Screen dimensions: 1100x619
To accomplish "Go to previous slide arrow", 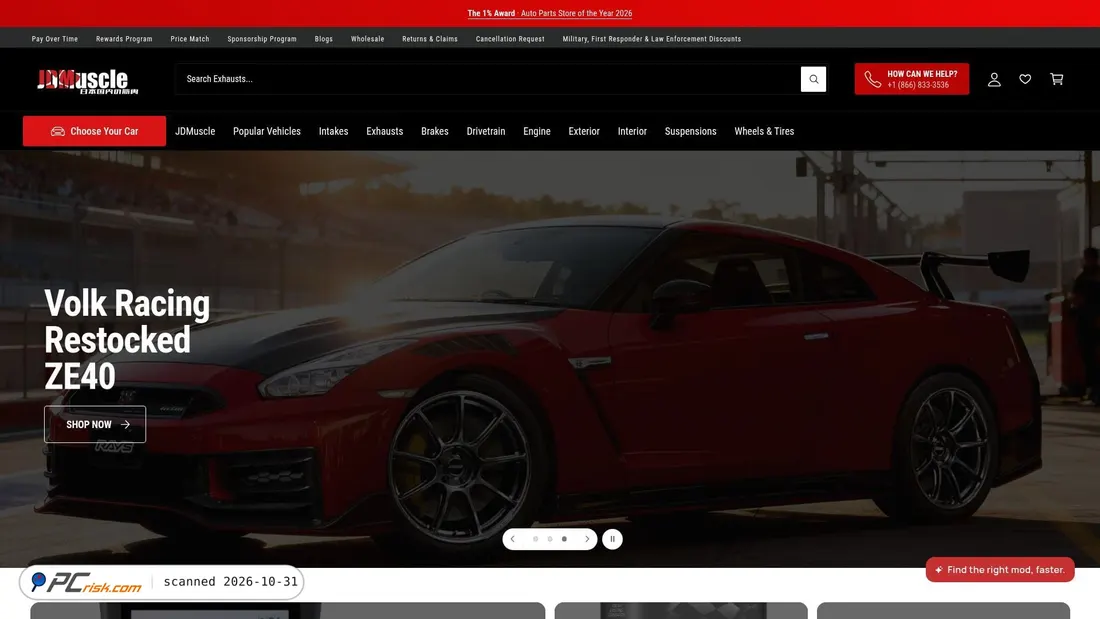I will coord(513,539).
